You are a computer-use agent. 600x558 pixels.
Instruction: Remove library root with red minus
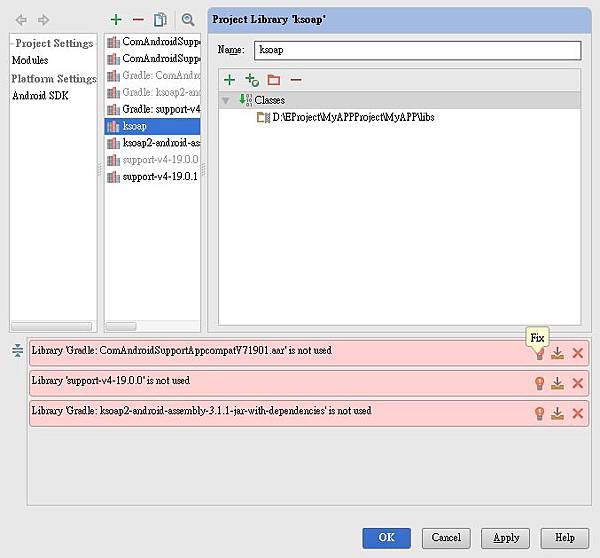coord(296,80)
